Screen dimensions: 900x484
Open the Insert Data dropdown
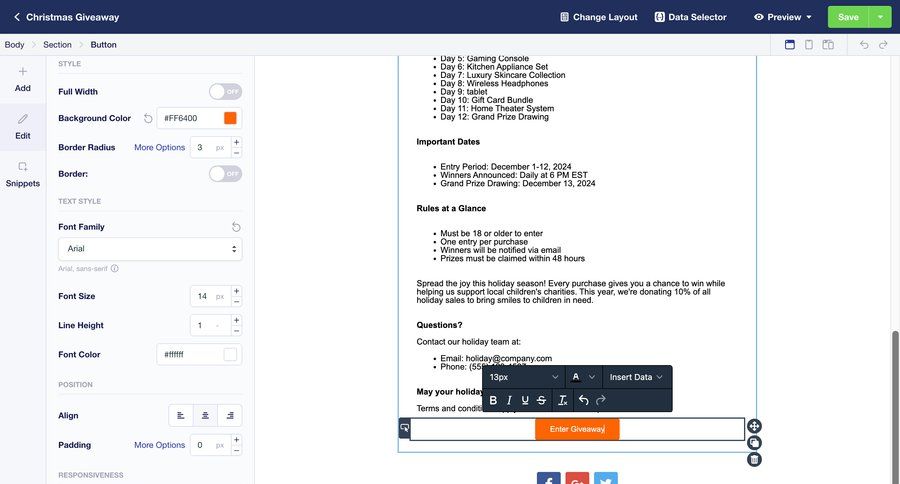(636, 377)
